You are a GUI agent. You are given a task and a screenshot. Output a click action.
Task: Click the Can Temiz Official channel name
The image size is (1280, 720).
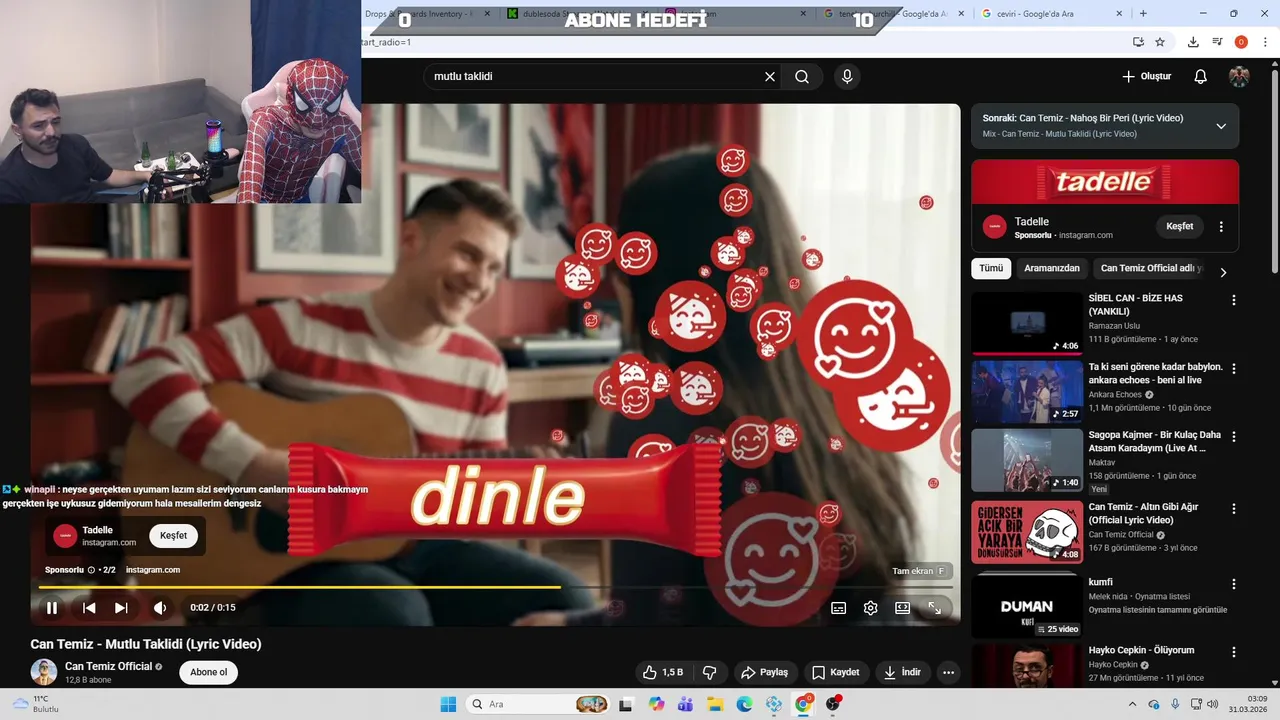108,666
